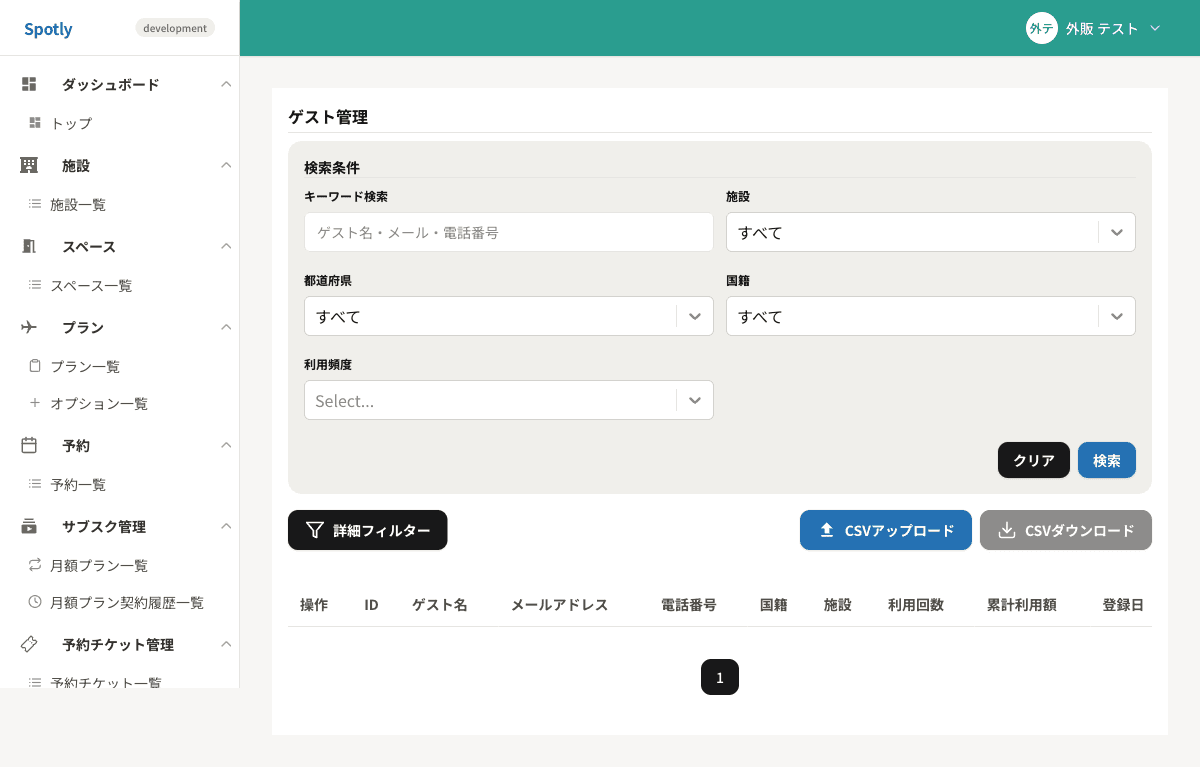1200x767 pixels.
Task: Click the メールアドレス column header
Action: [x=560, y=604]
